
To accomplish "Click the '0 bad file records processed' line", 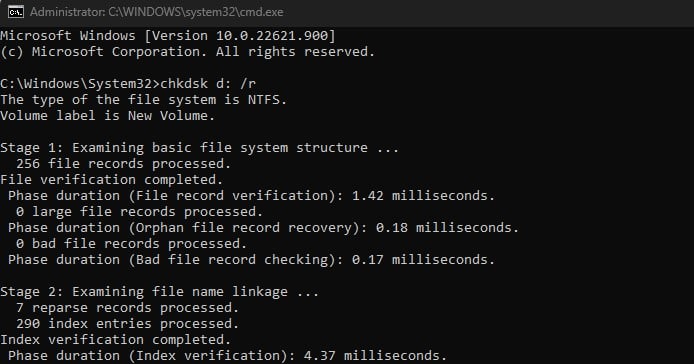I will tap(131, 244).
